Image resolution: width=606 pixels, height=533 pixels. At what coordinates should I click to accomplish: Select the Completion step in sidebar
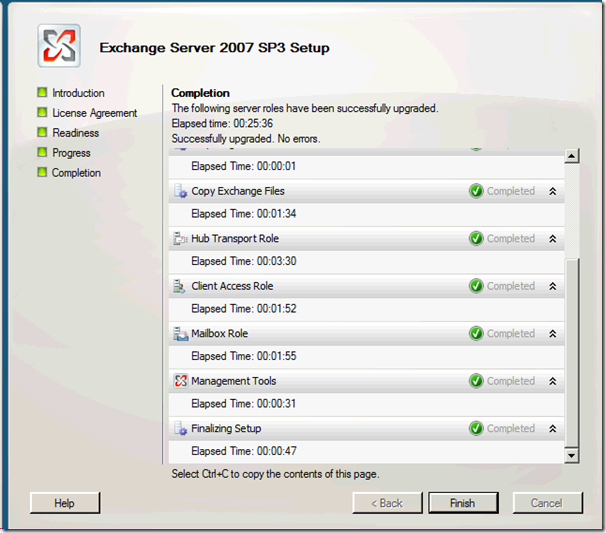[x=76, y=173]
